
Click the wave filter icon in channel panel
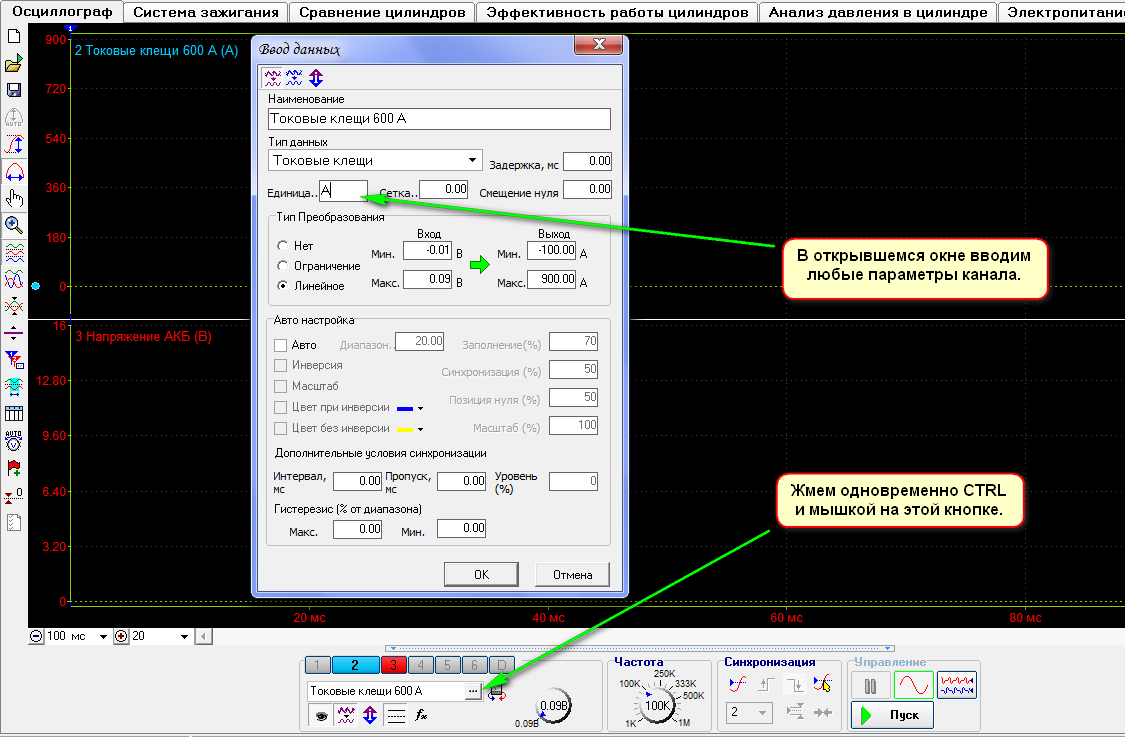click(346, 715)
